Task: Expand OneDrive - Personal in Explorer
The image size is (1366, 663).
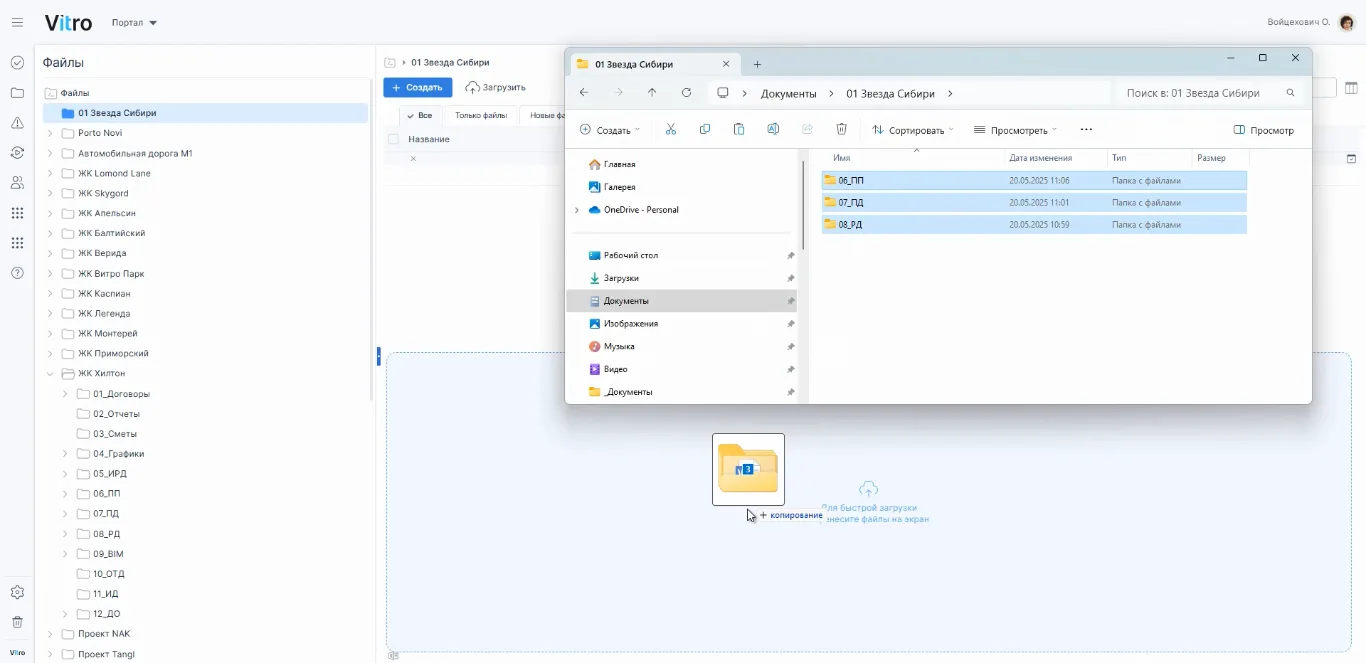Action: point(577,210)
